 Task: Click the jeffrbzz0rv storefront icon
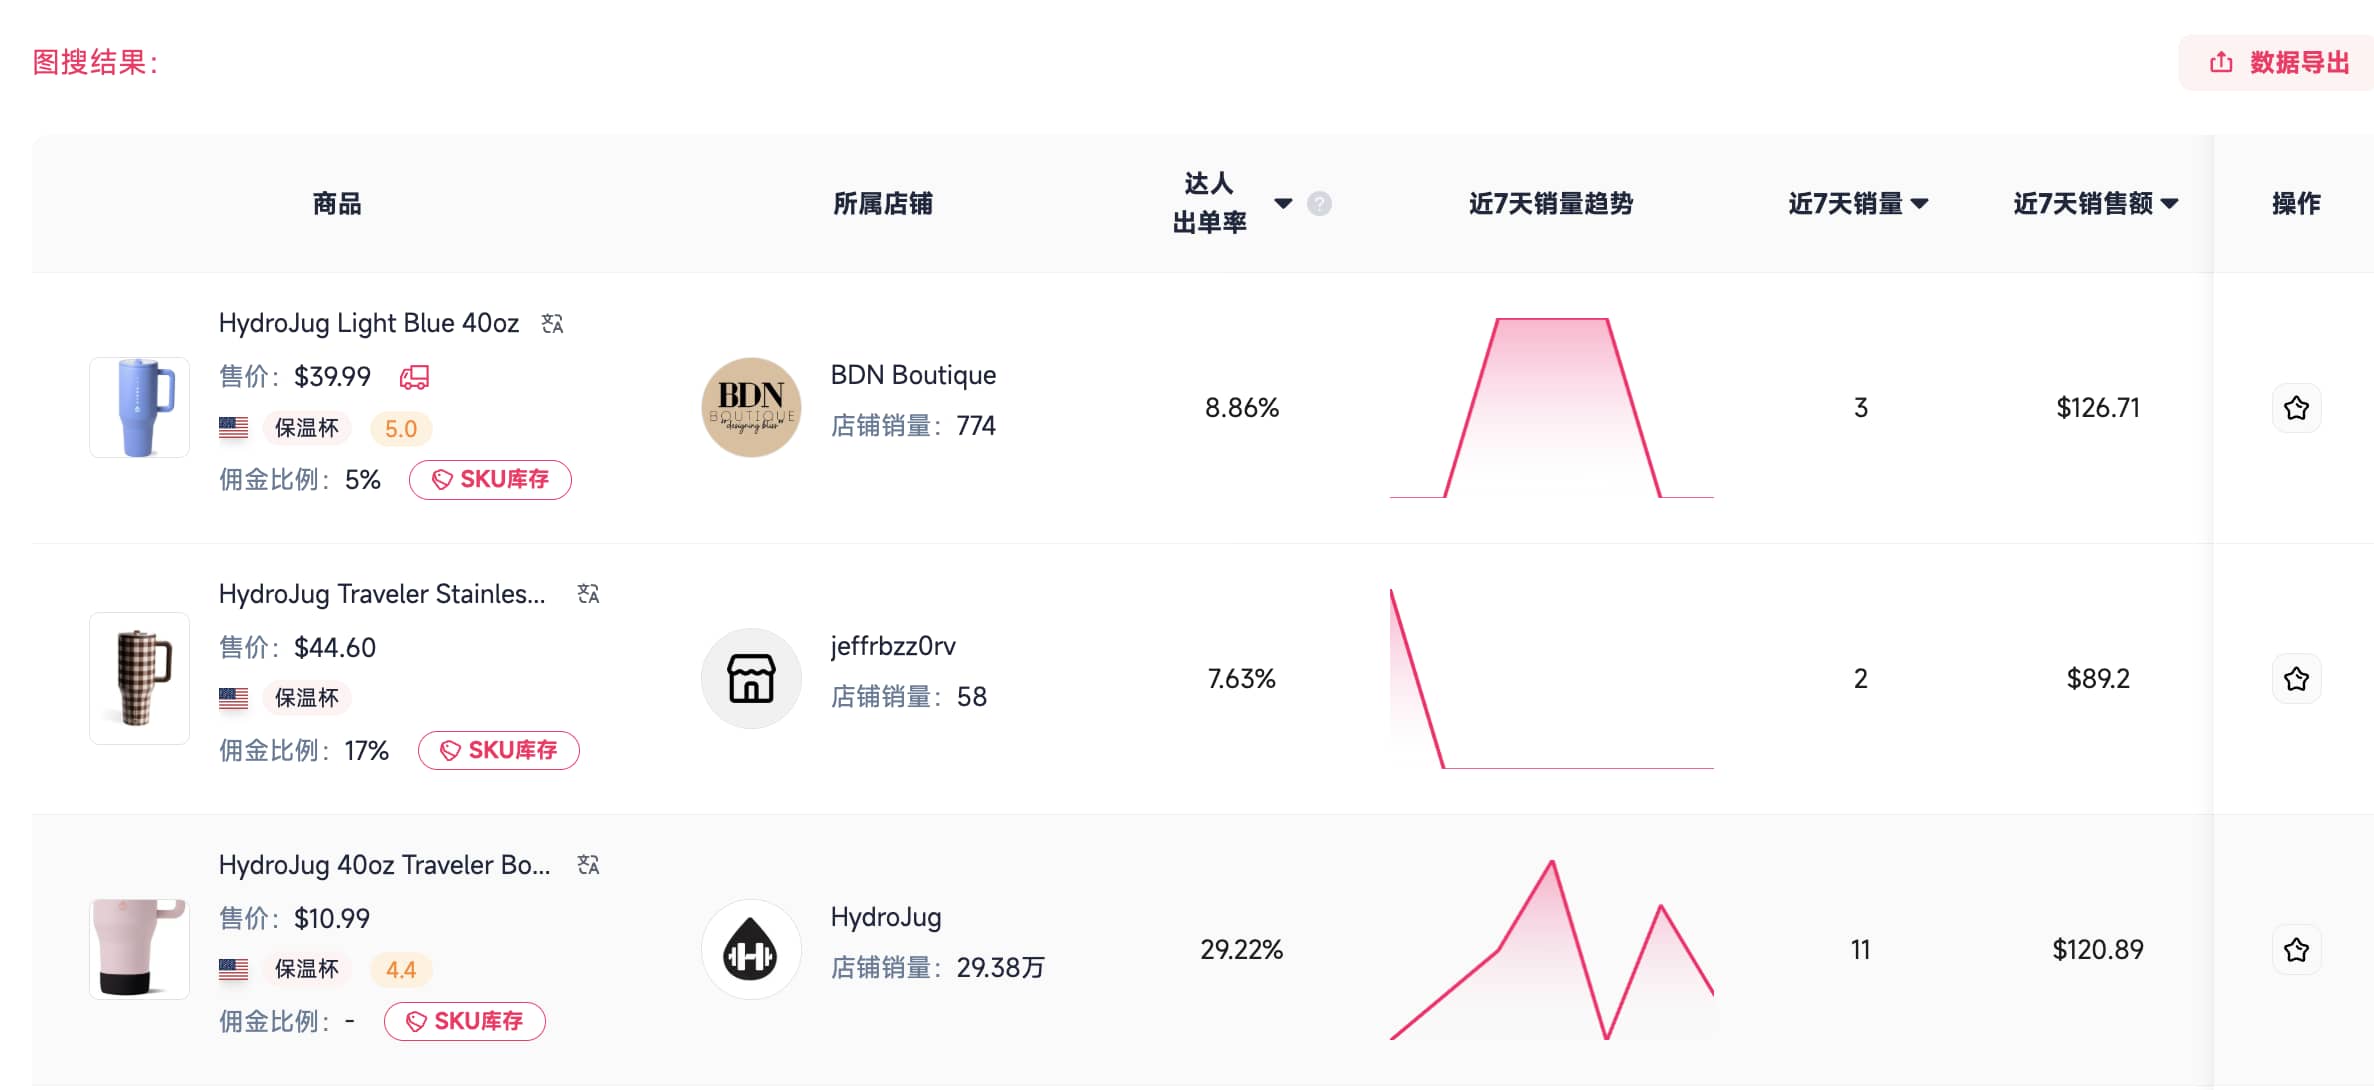point(751,678)
